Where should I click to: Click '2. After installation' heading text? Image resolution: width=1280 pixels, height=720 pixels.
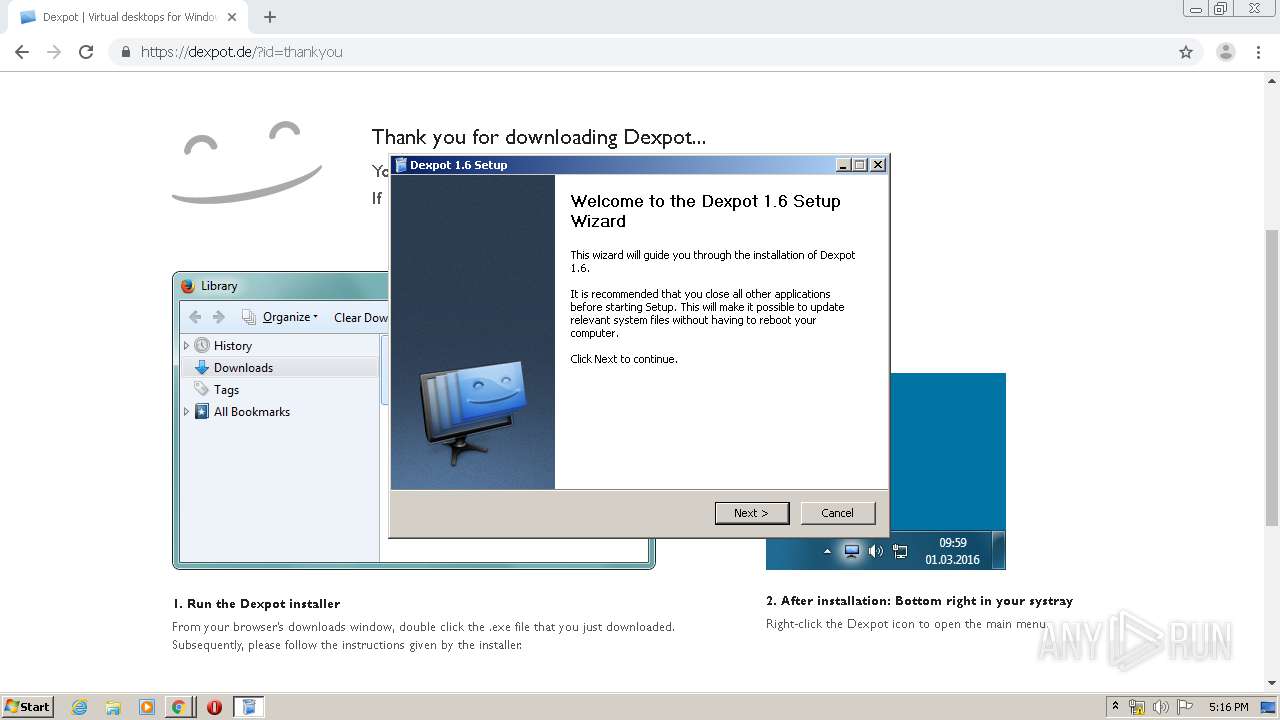[x=919, y=601]
